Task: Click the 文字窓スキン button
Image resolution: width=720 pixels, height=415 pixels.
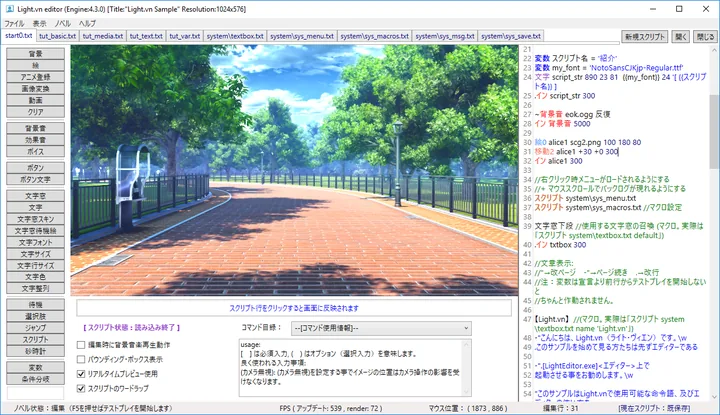Action: point(35,219)
